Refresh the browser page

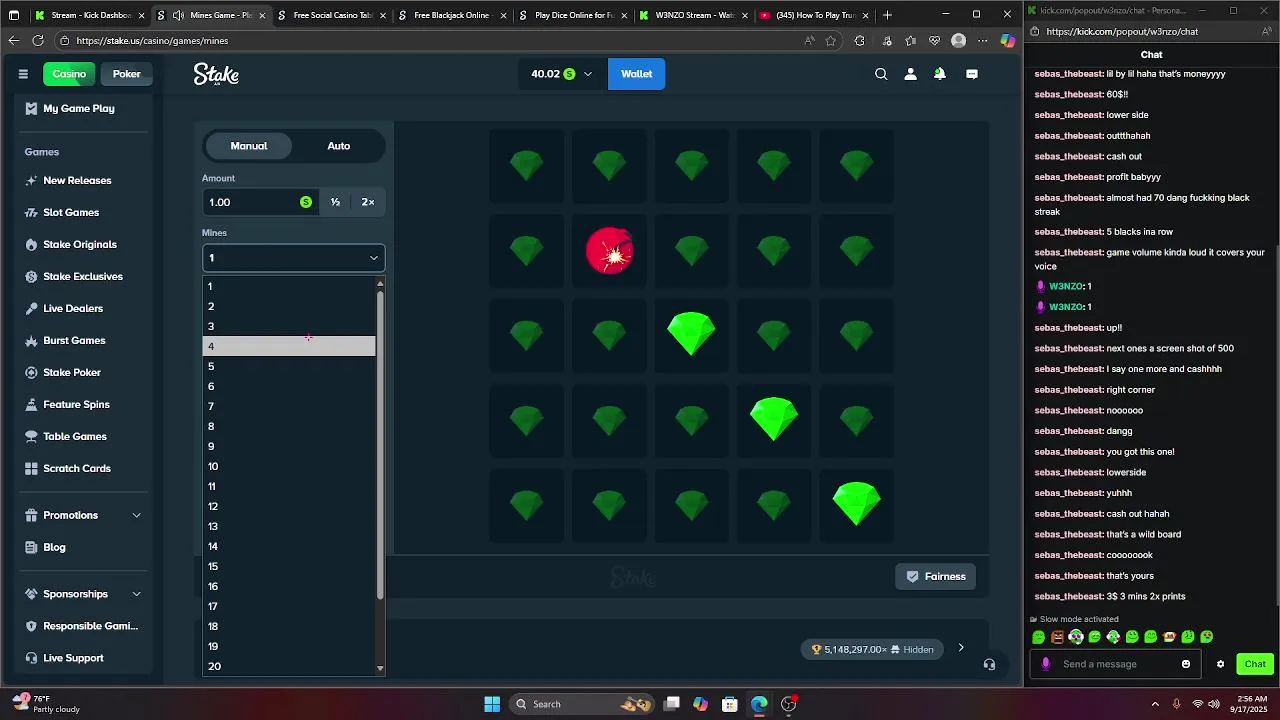38,41
